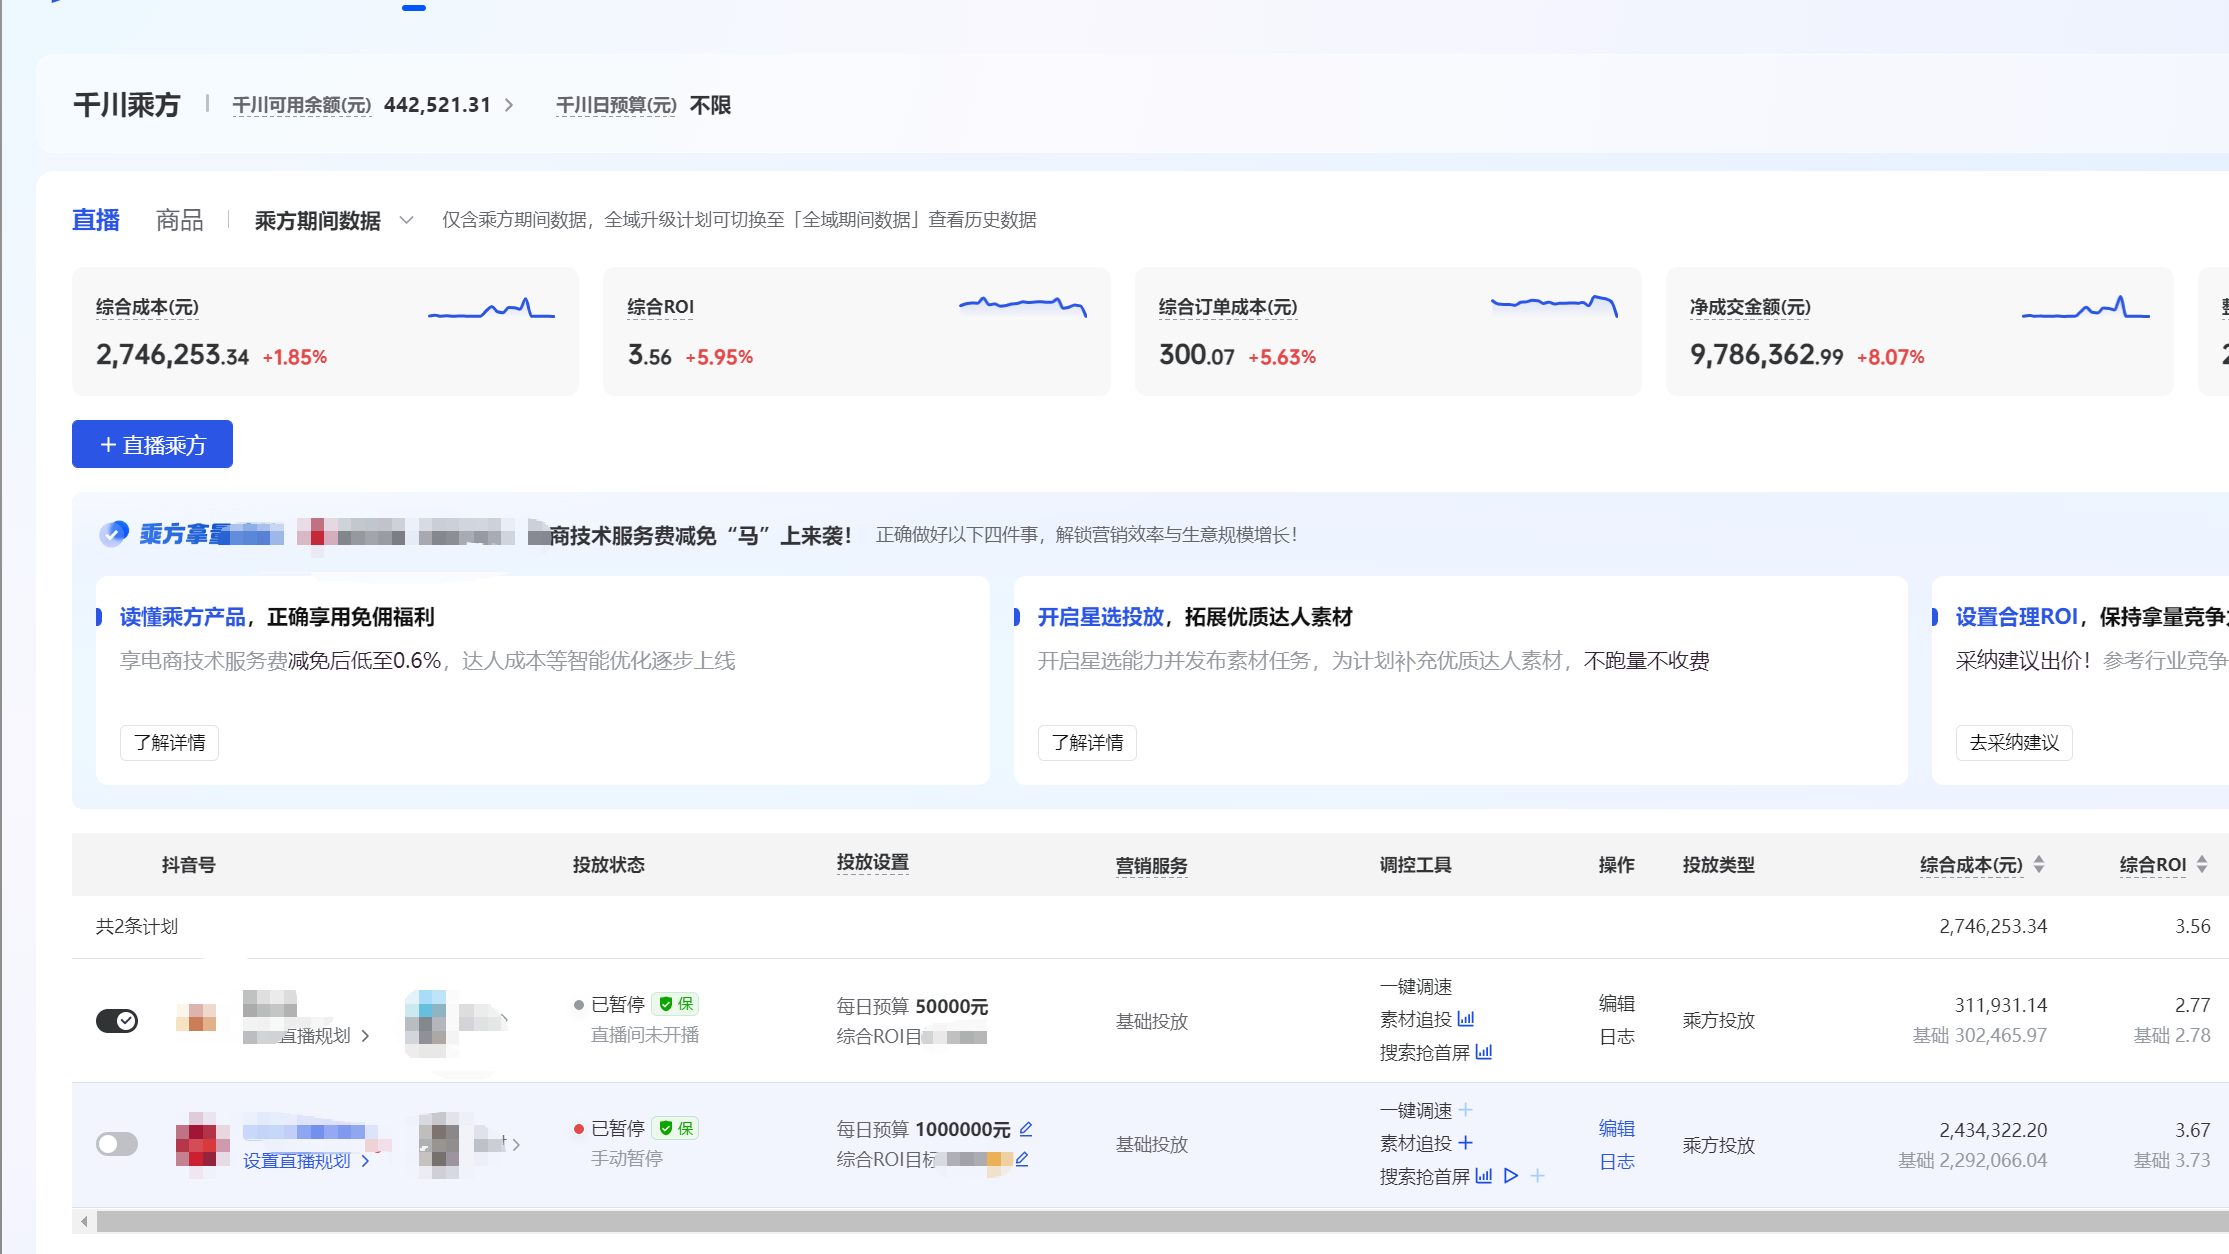Click the plus icon next to 素材追投 in second row
The image size is (2229, 1254).
click(1465, 1143)
